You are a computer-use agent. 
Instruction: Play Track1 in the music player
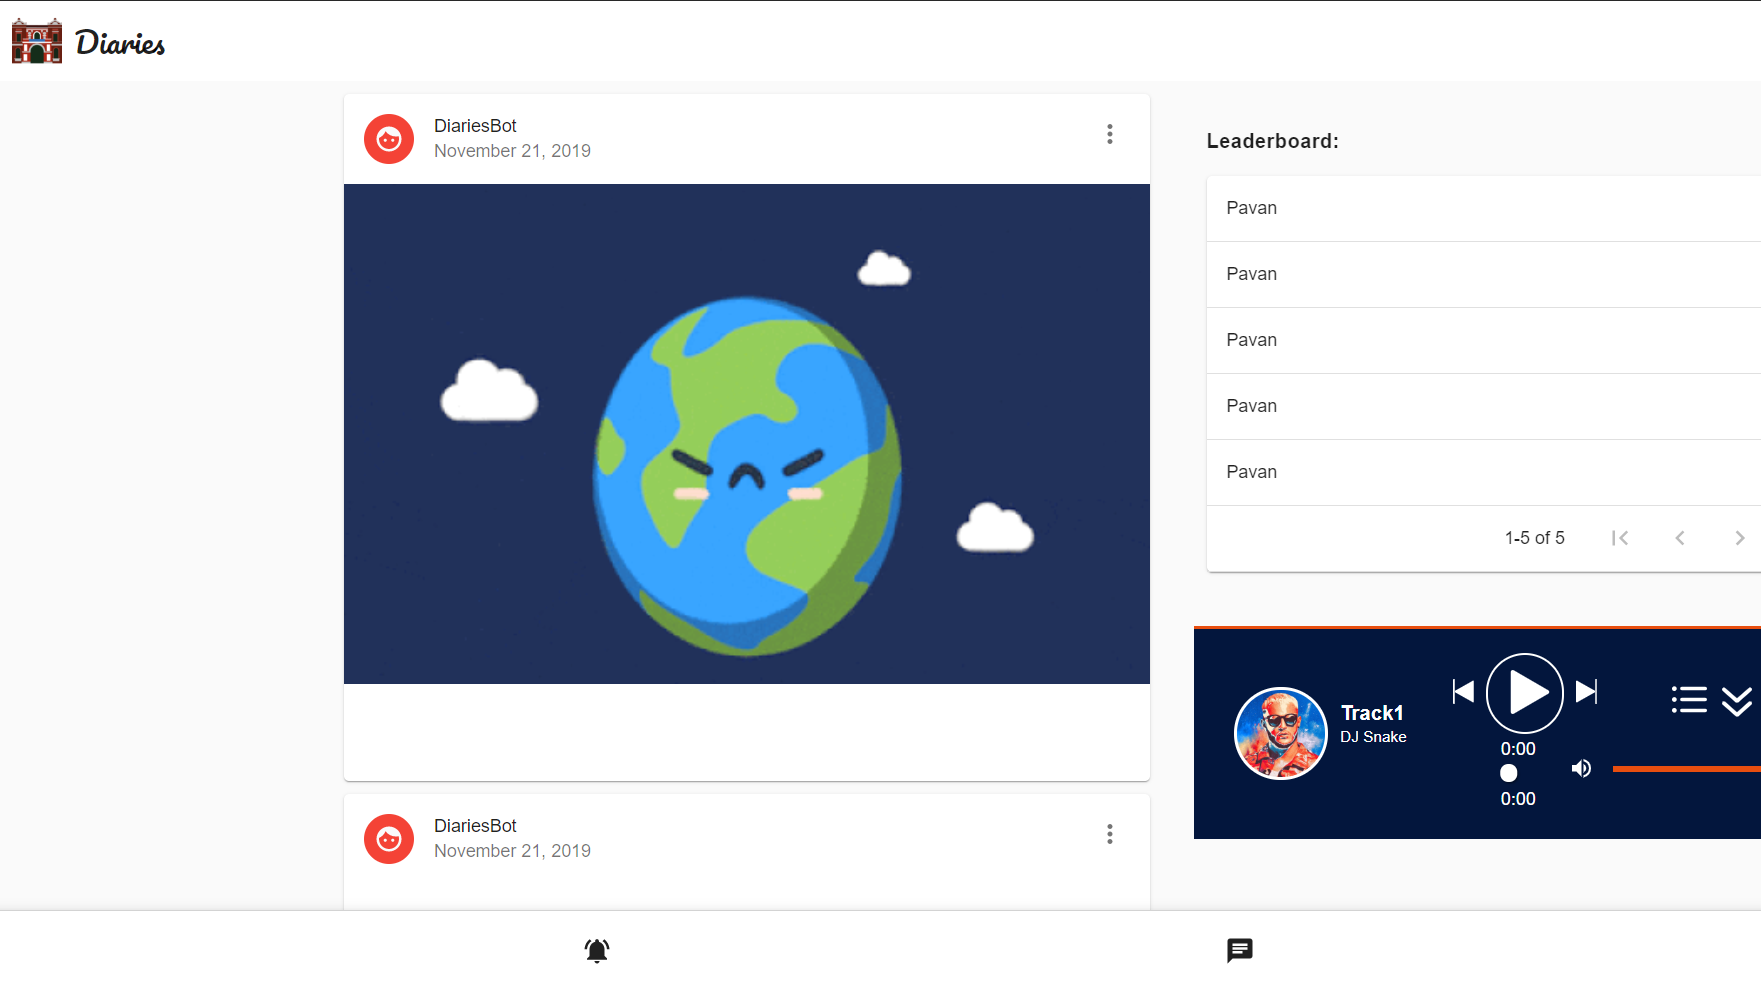coord(1524,692)
